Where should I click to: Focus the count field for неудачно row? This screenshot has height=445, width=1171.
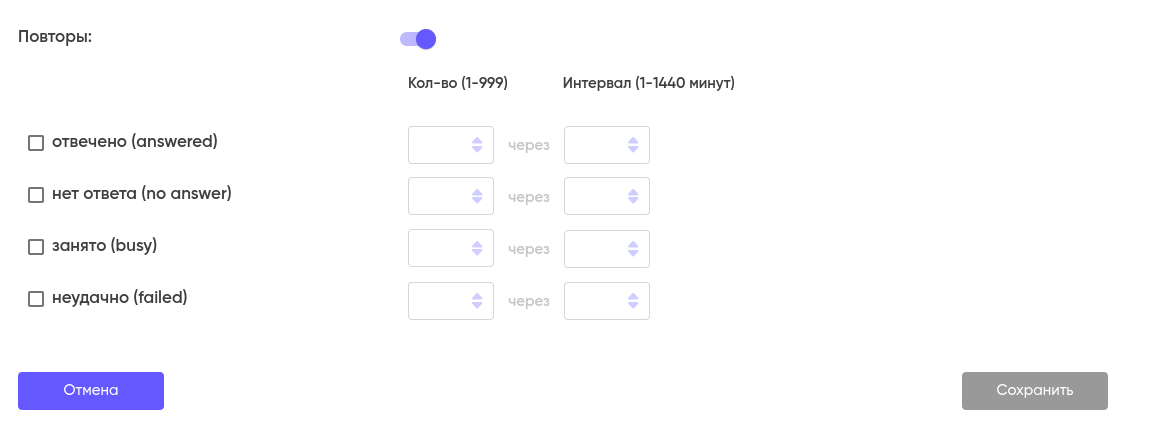[438, 301]
